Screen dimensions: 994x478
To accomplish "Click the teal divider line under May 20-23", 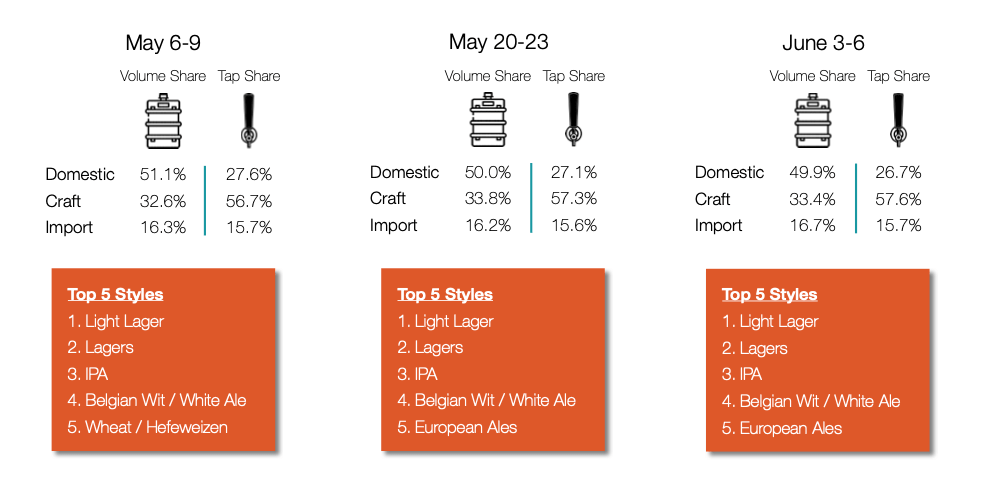I will (x=531, y=198).
